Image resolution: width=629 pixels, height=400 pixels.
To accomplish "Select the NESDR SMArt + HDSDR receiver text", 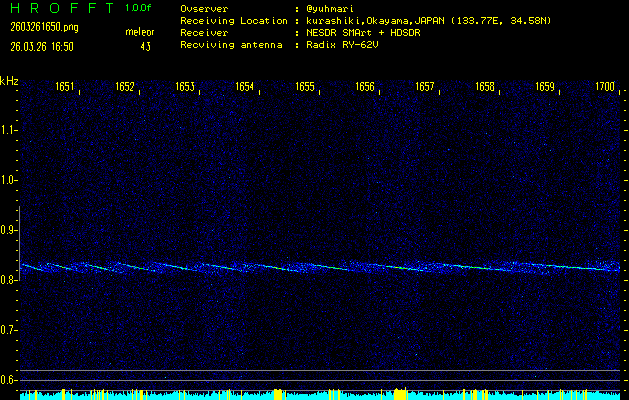I will (x=365, y=32).
